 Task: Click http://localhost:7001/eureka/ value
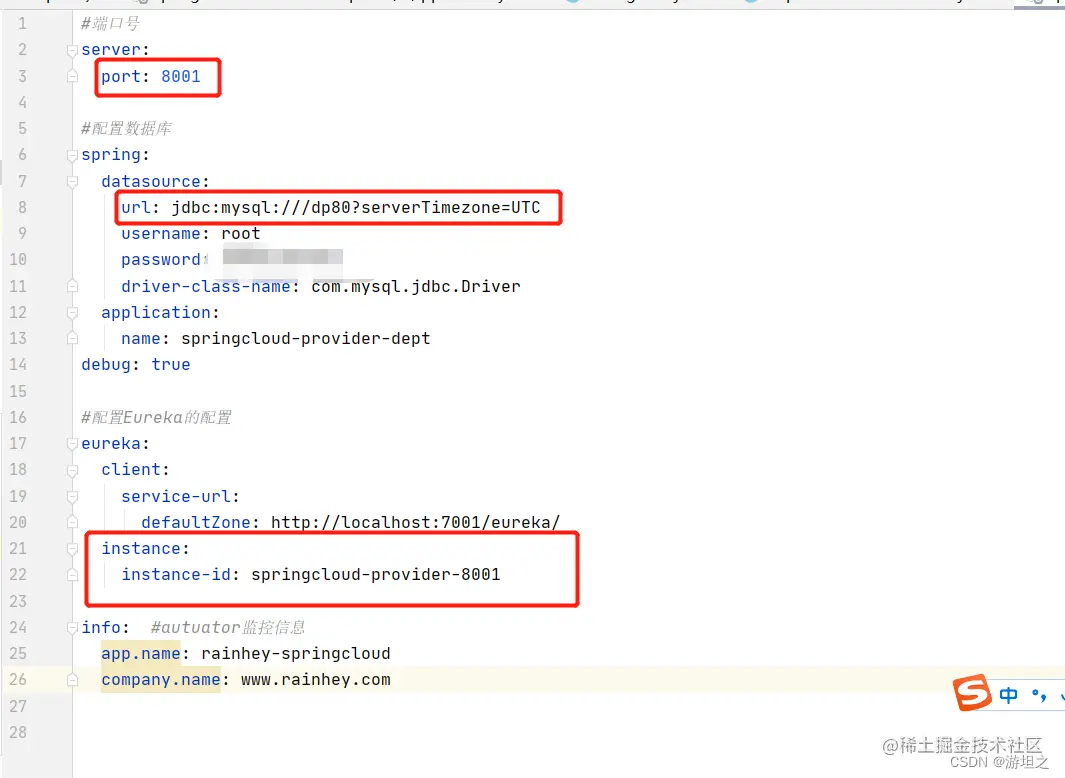(416, 523)
